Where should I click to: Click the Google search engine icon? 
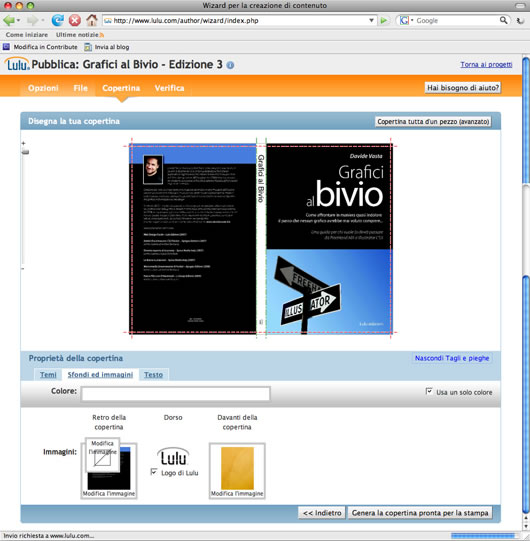(x=404, y=21)
